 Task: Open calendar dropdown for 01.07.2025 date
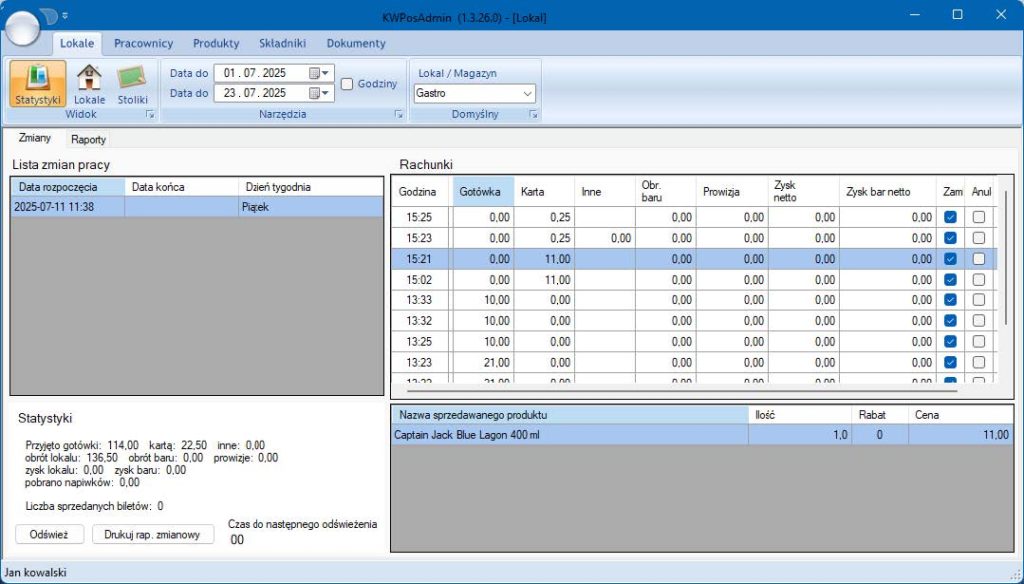(x=319, y=73)
